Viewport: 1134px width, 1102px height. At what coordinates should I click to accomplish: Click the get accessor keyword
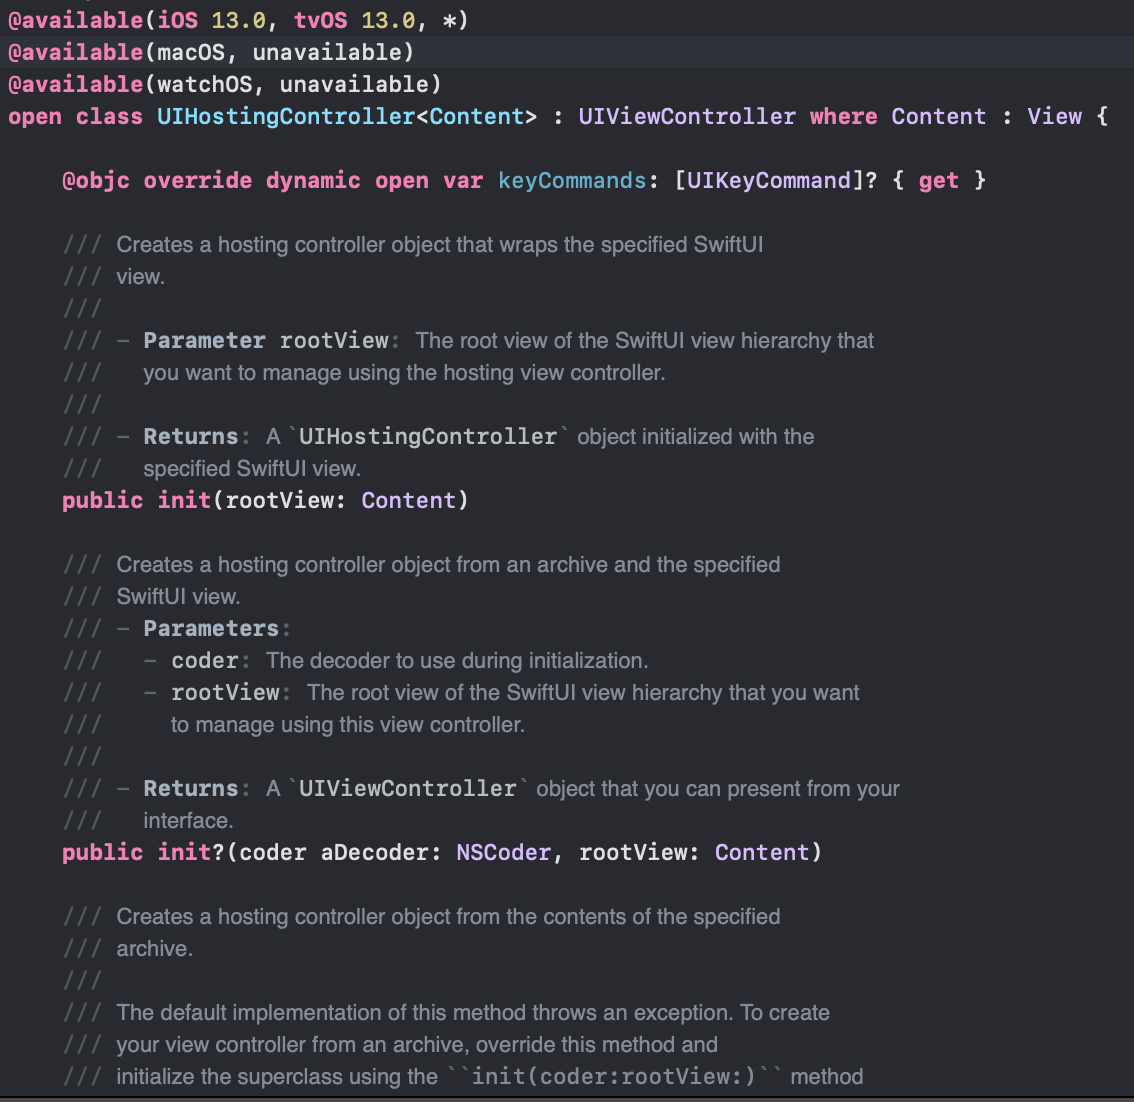938,180
